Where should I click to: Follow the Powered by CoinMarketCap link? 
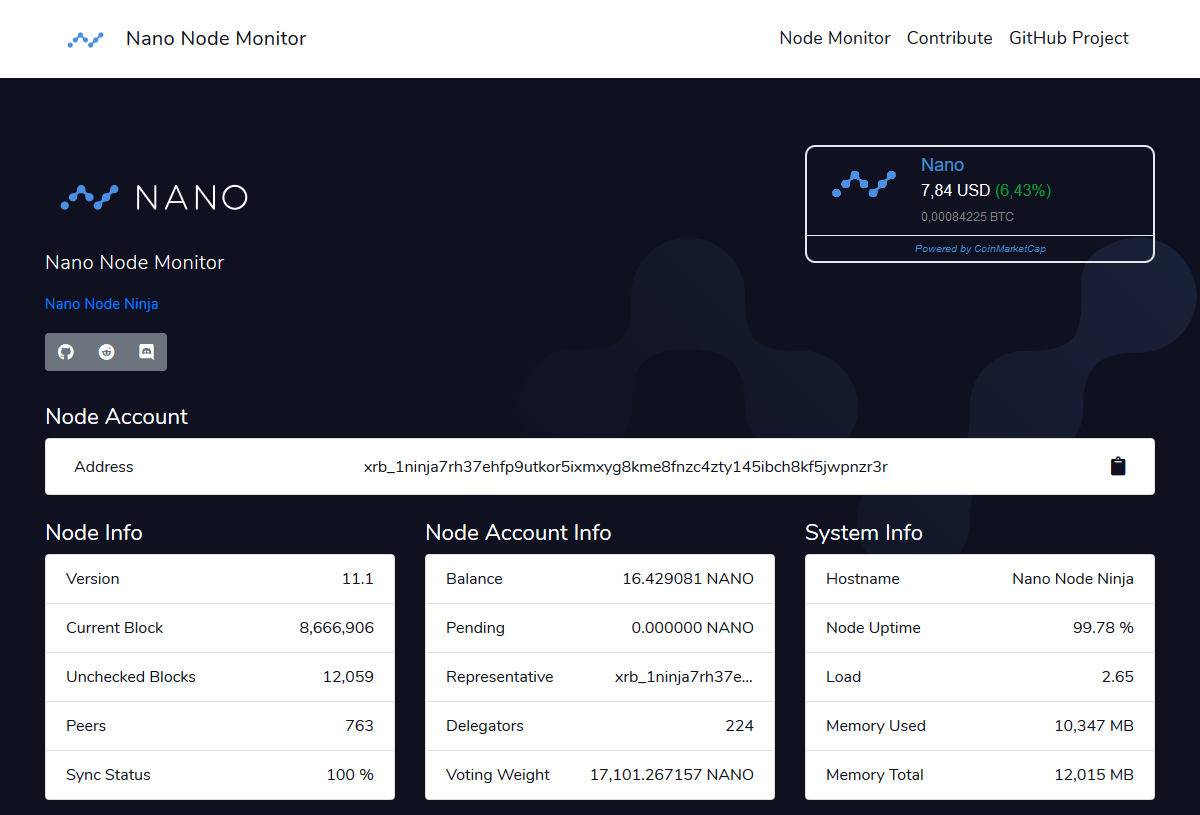980,249
